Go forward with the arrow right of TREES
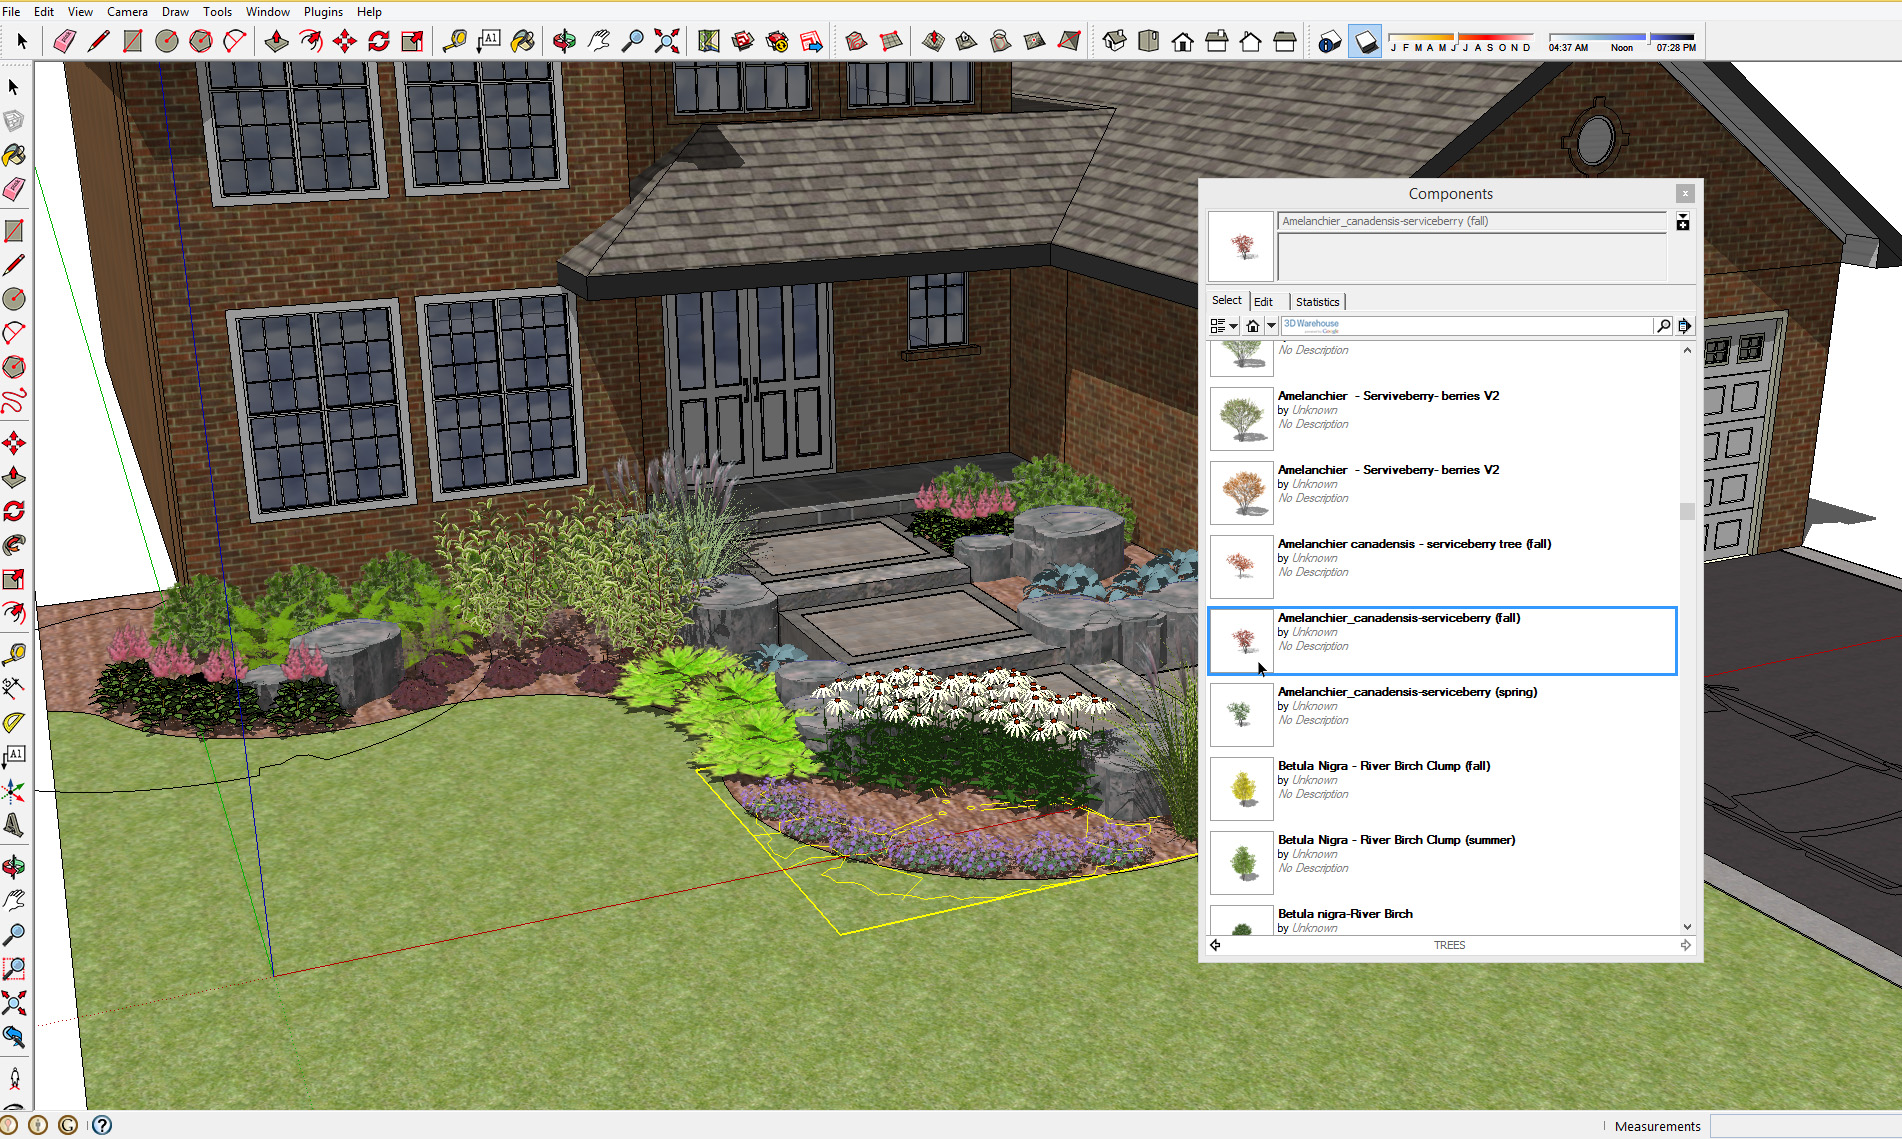This screenshot has height=1139, width=1902. pos(1686,945)
